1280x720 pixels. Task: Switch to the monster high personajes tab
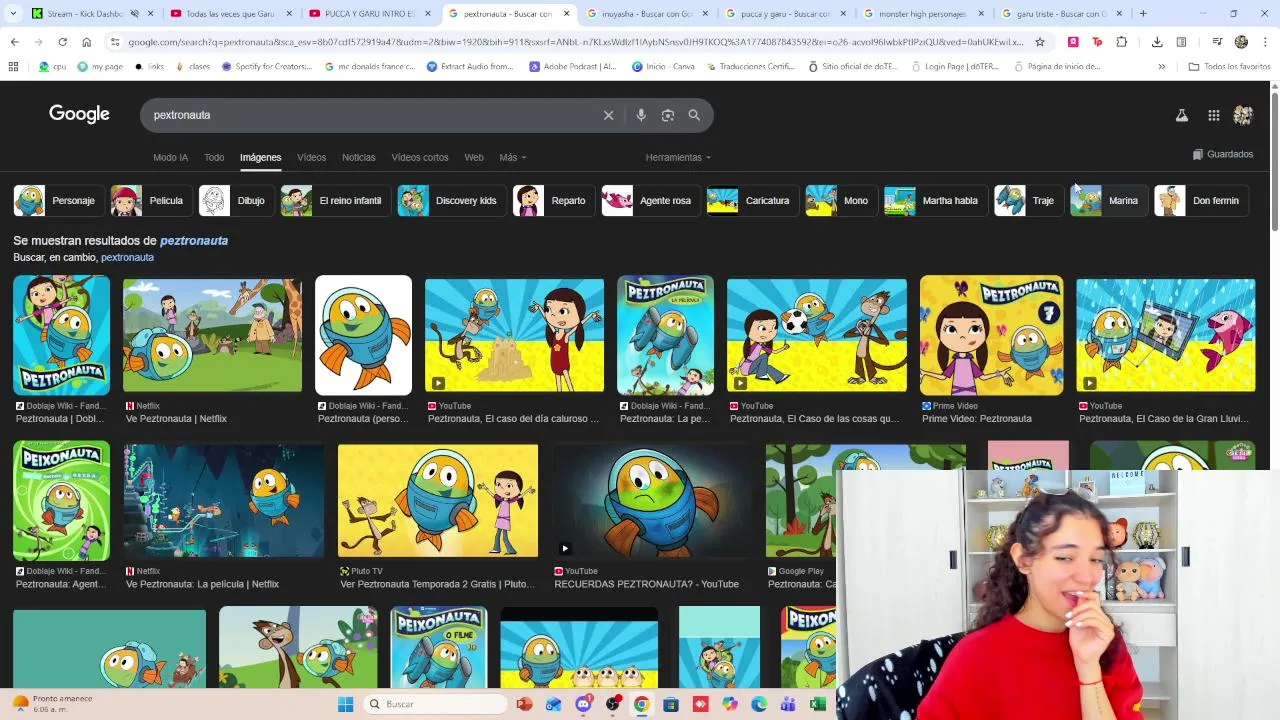(925, 14)
